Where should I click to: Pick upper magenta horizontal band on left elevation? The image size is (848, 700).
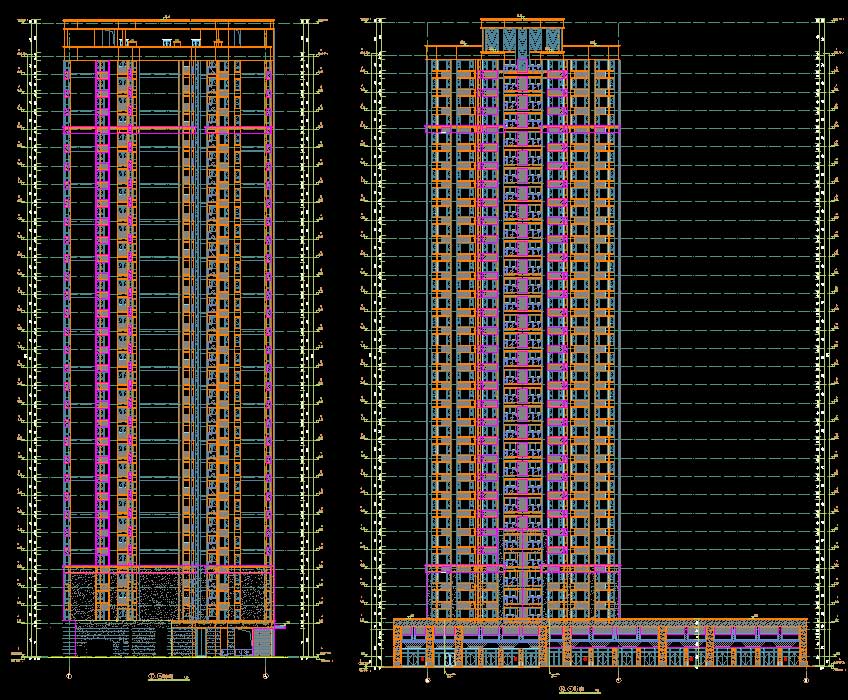tap(168, 129)
